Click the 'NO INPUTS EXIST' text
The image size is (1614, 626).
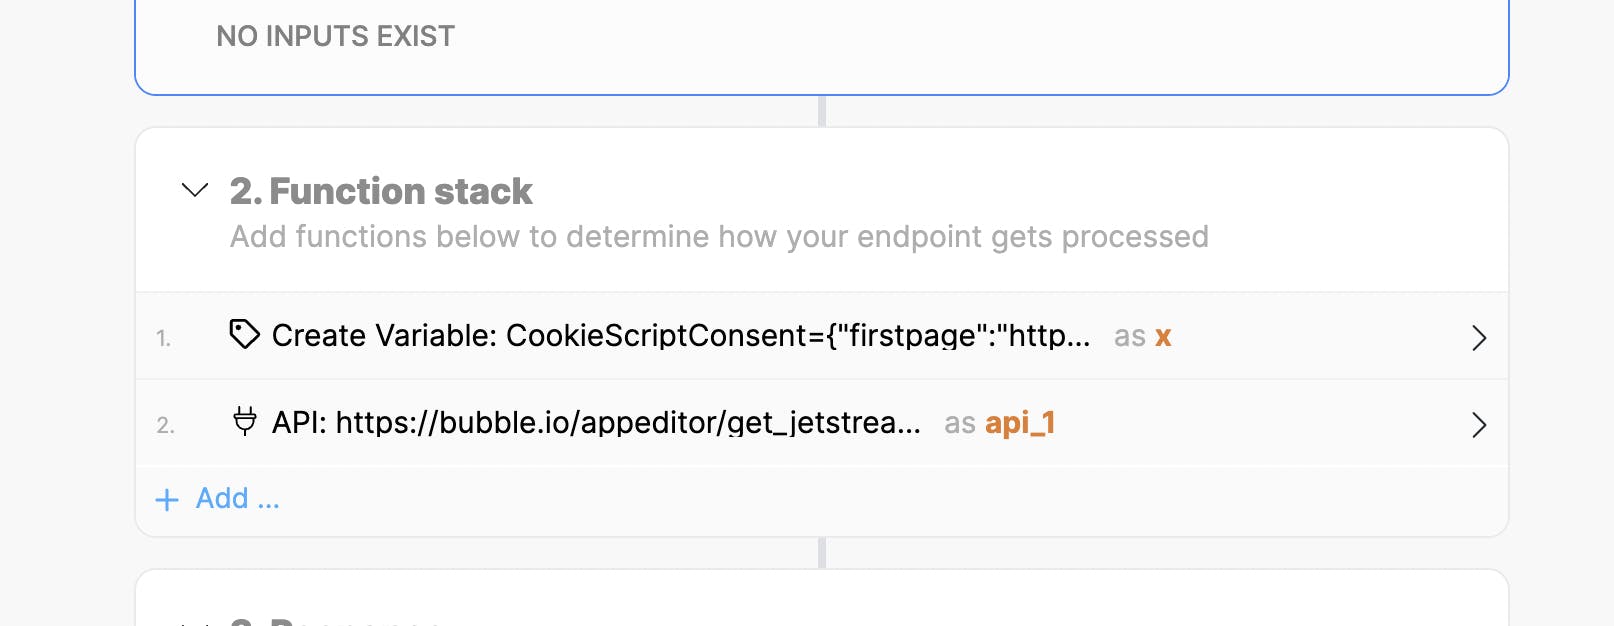335,37
